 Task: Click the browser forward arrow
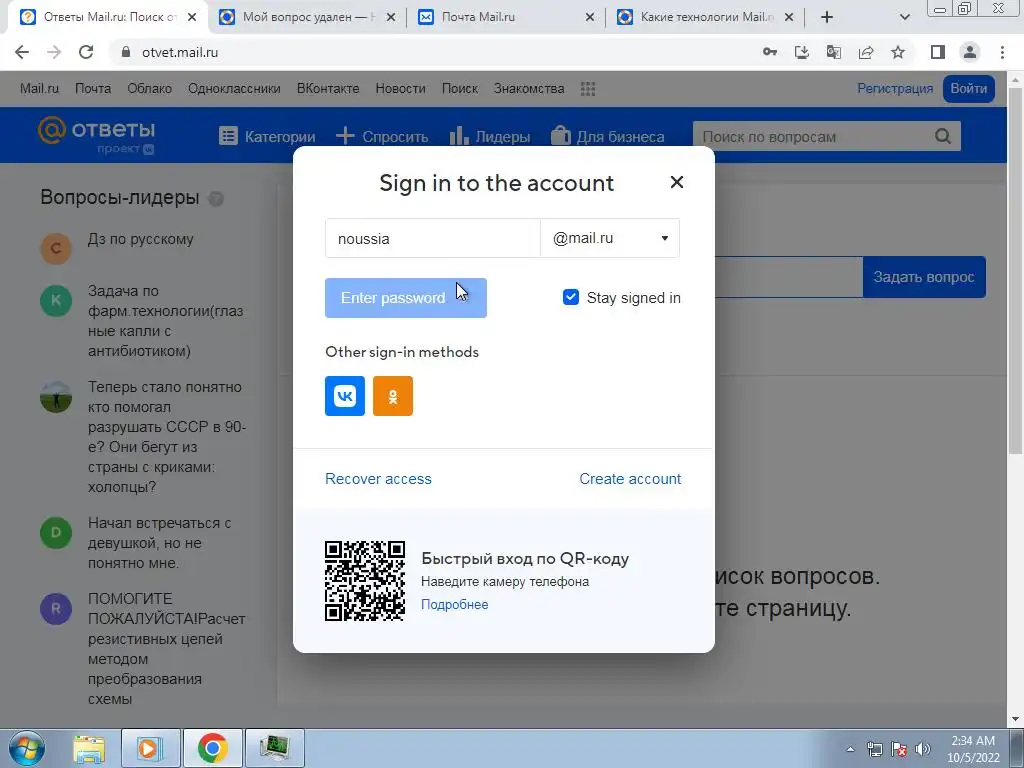54,52
